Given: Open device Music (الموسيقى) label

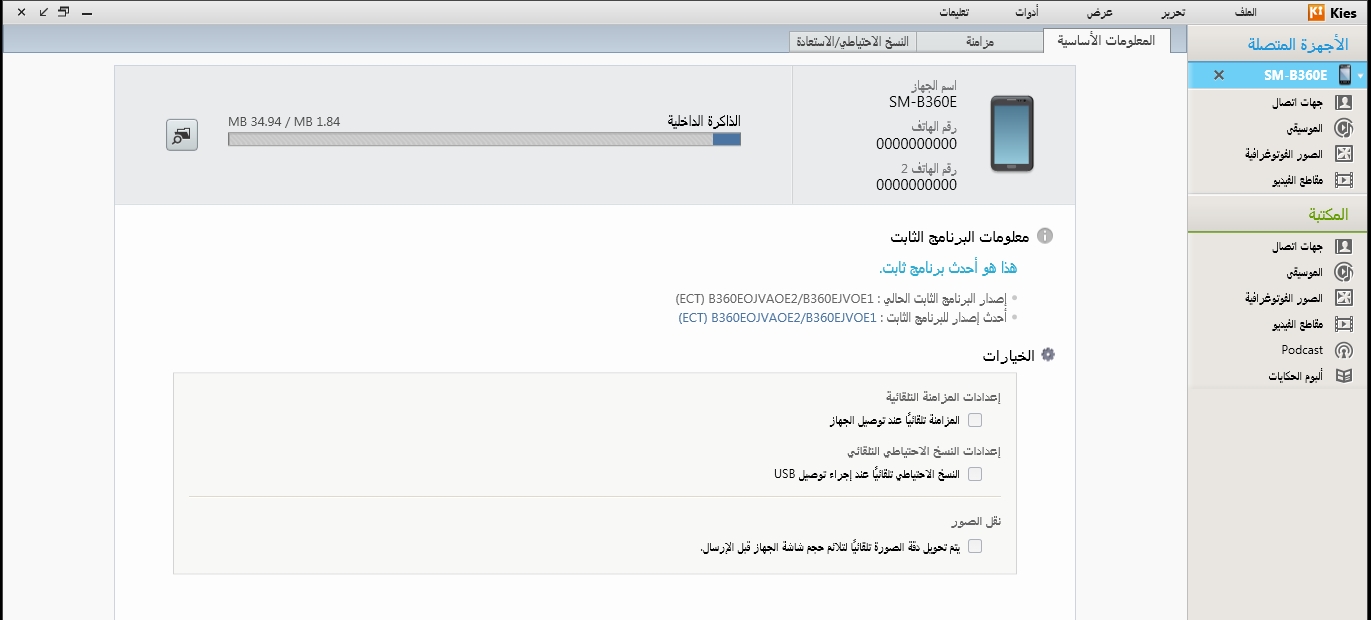Looking at the screenshot, I should pyautogui.click(x=1305, y=129).
